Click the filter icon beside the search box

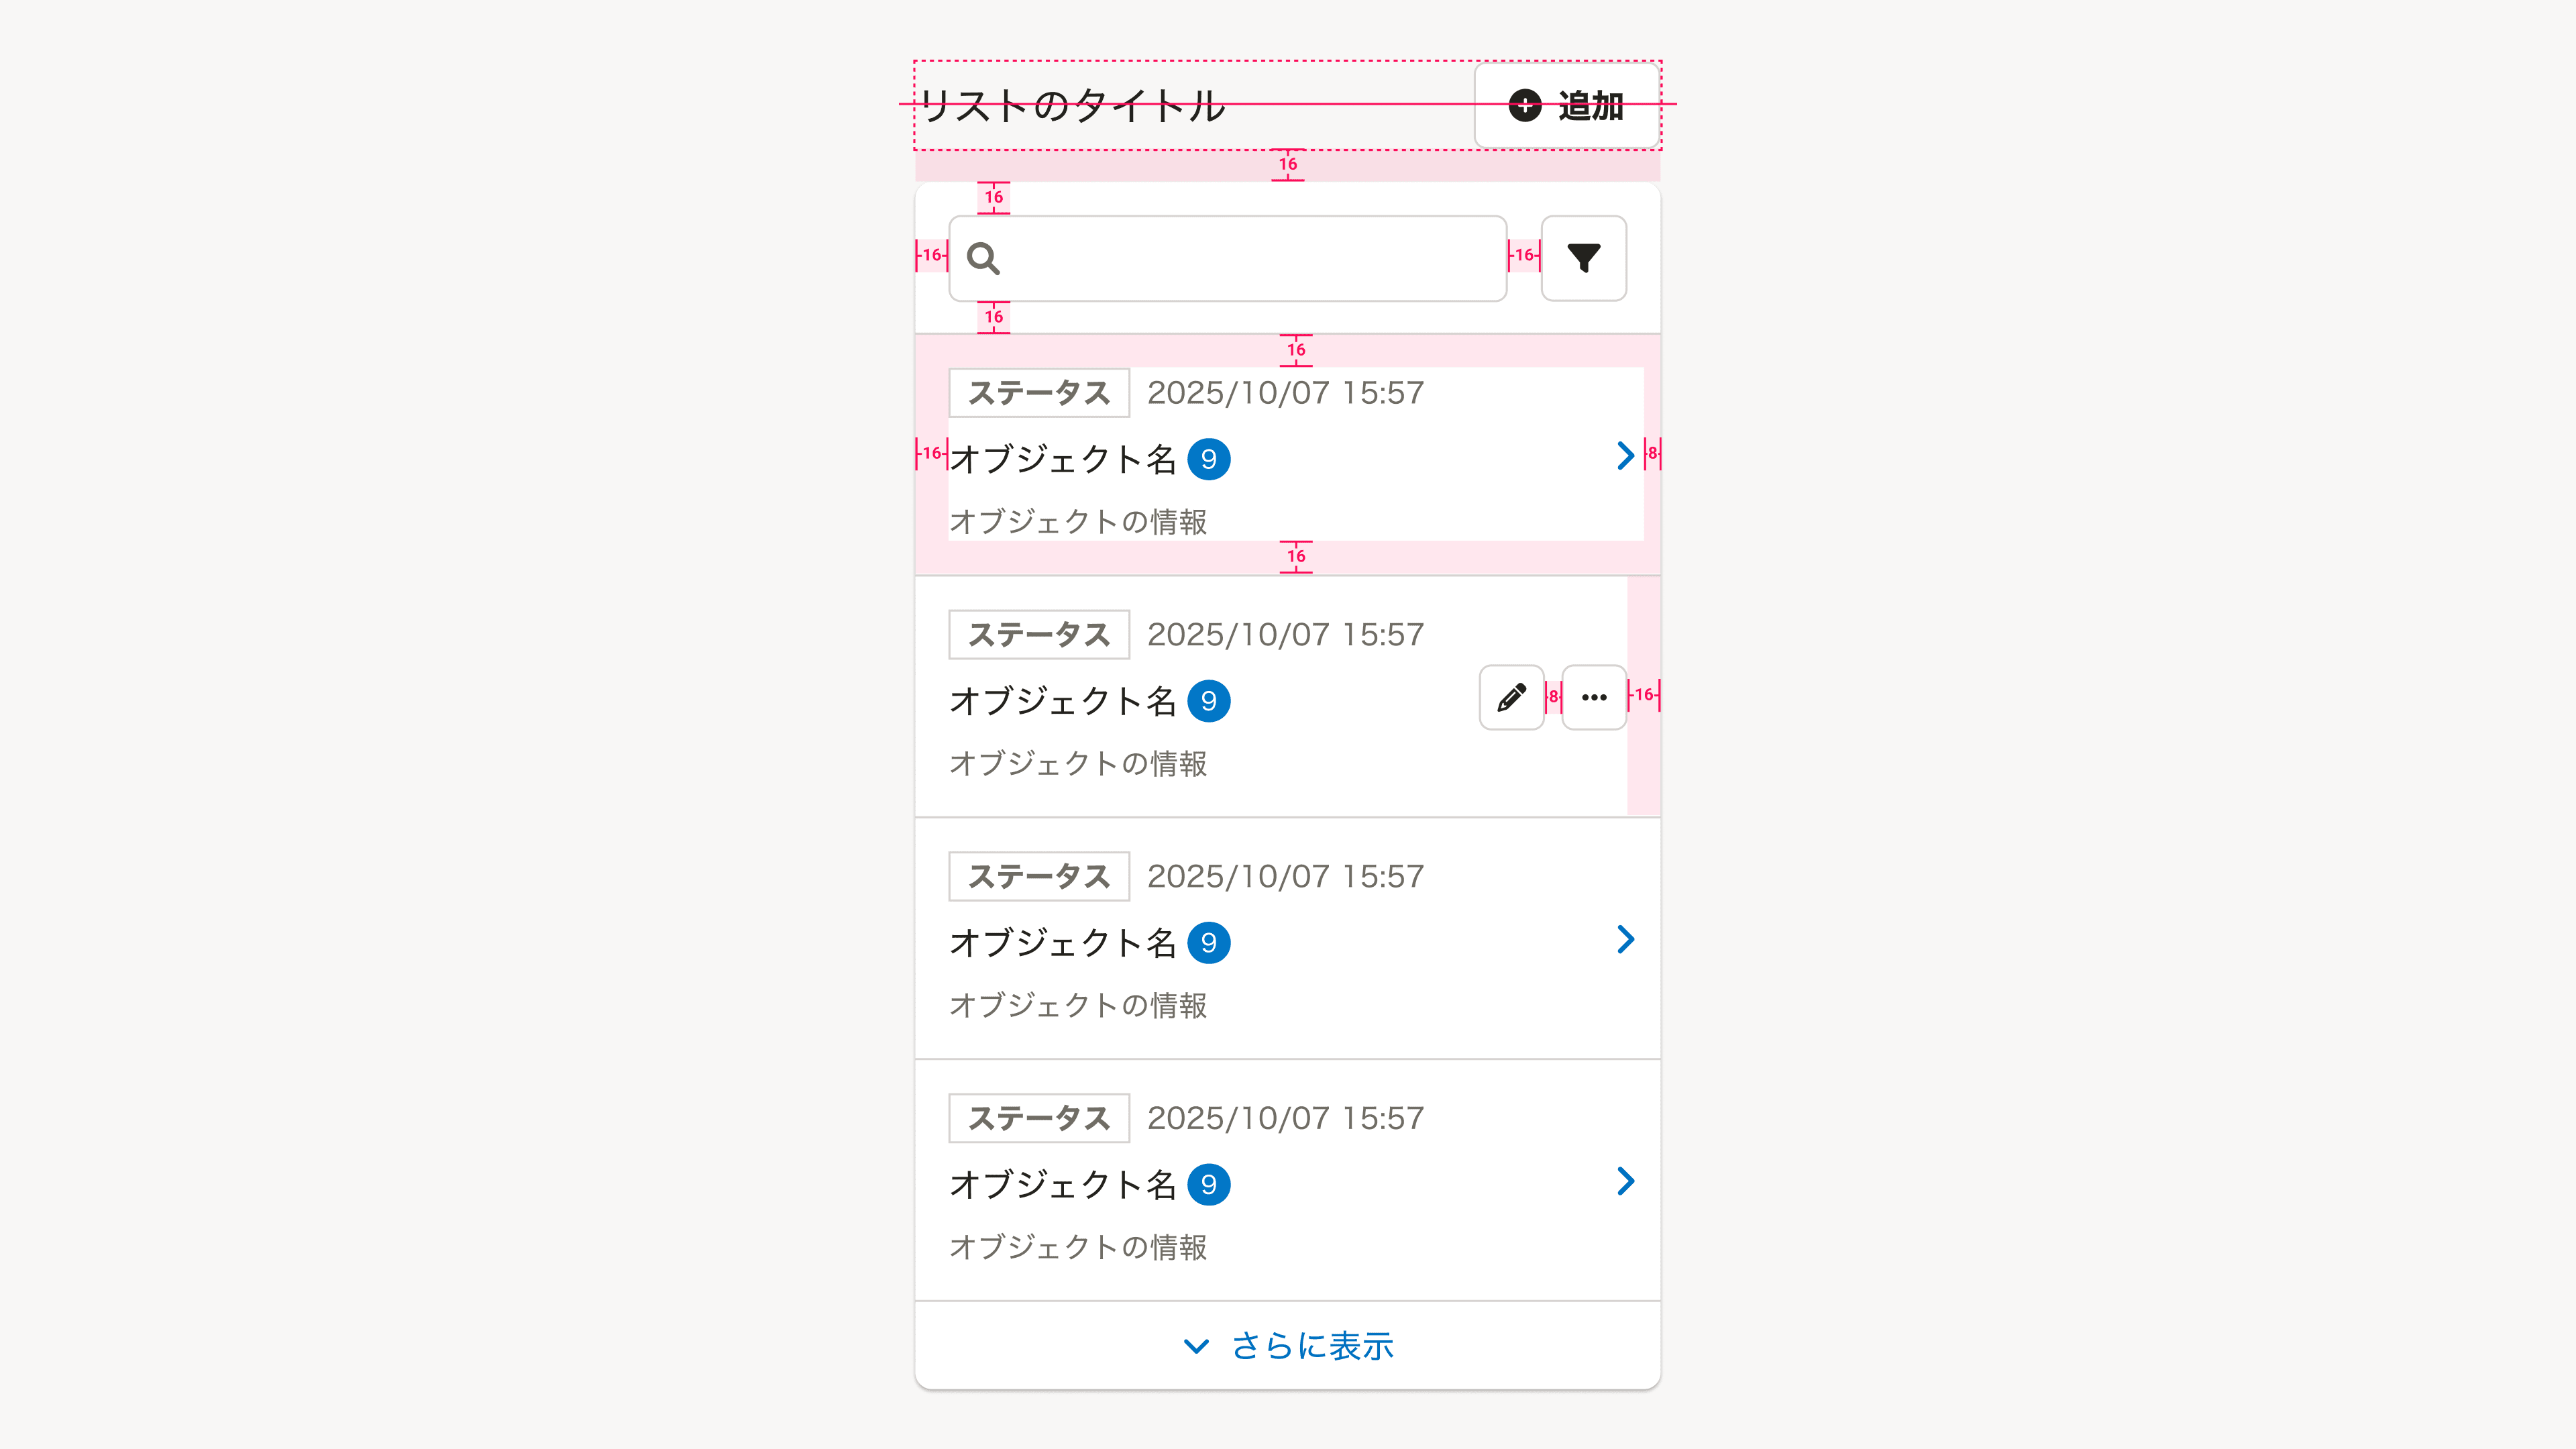click(1583, 258)
